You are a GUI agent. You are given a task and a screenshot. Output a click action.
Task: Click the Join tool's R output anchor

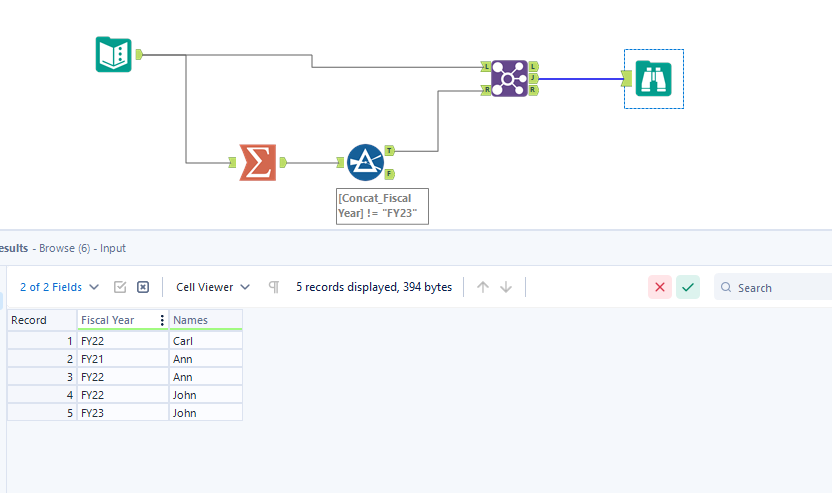coord(533,90)
